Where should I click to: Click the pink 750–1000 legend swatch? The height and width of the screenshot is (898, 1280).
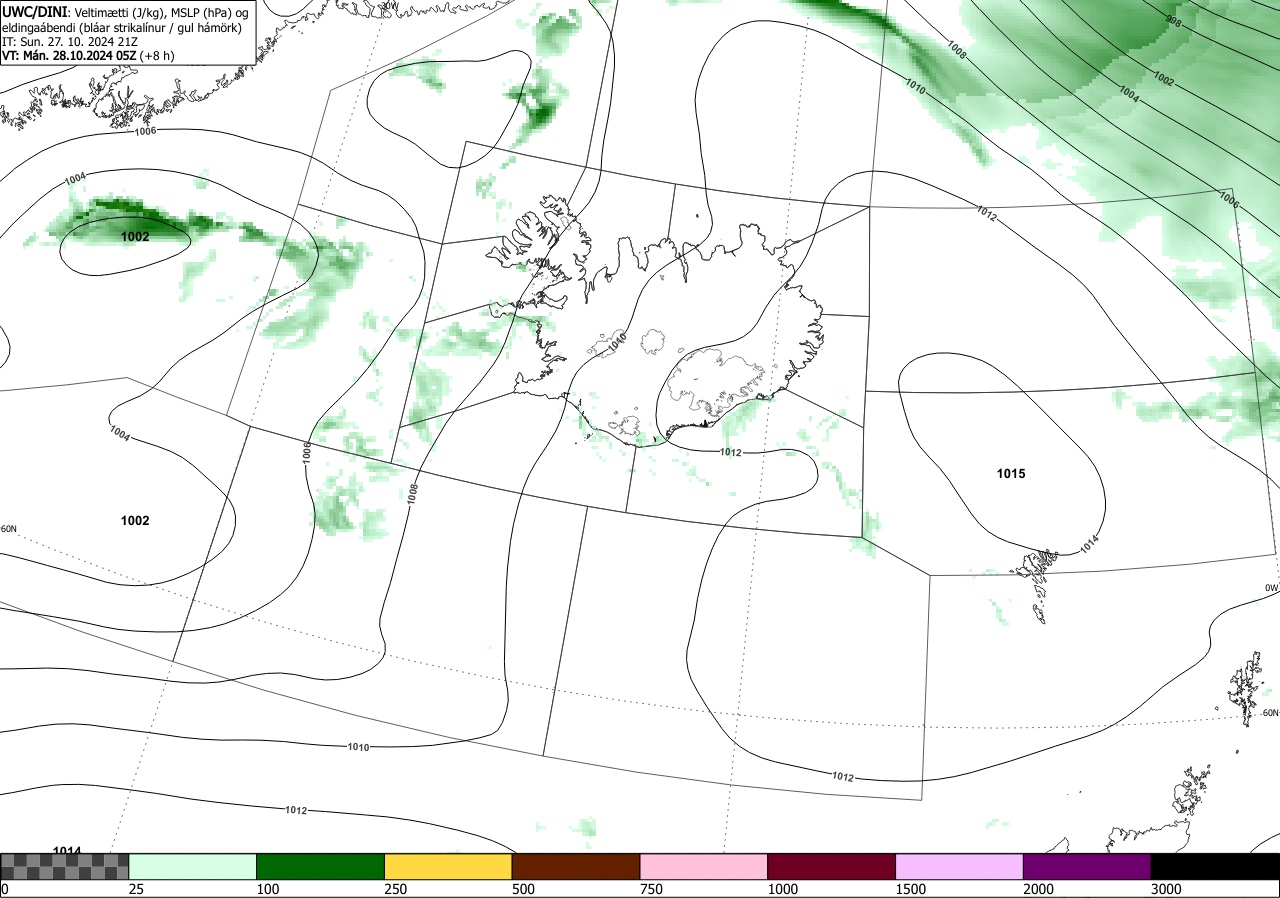pos(704,866)
